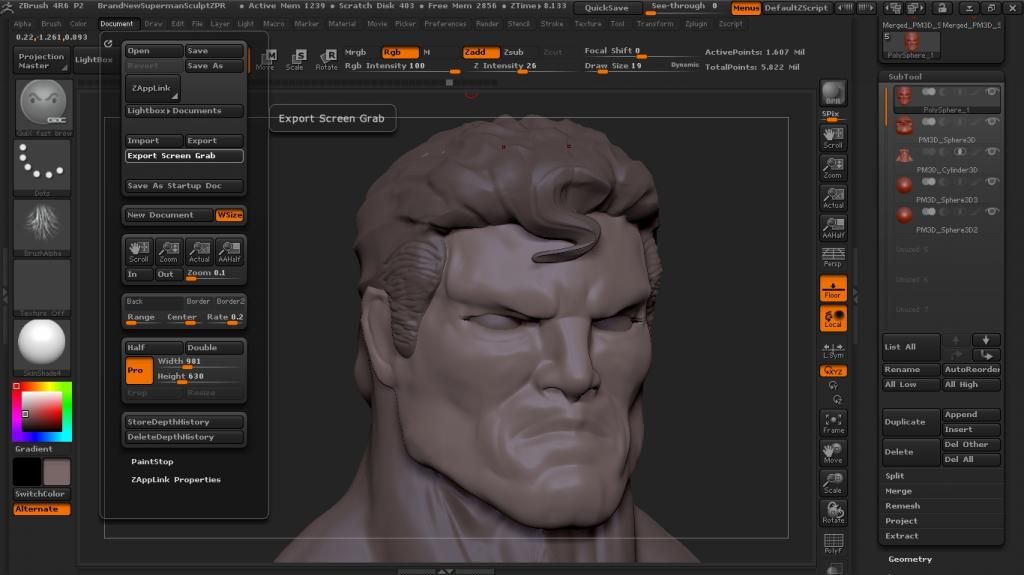Open Lightbox Documents browser
Image resolution: width=1024 pixels, height=575 pixels.
coord(184,110)
